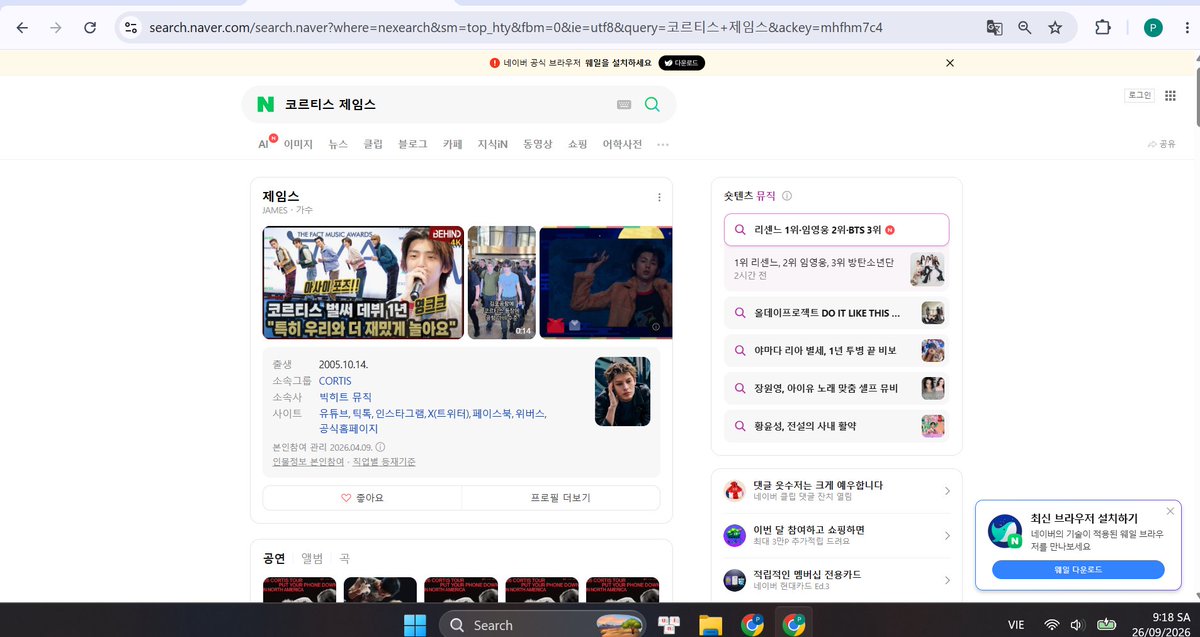Click the info icon next to 숏텐츠 뮤직
Screen dimensions: 1200x637
point(787,196)
